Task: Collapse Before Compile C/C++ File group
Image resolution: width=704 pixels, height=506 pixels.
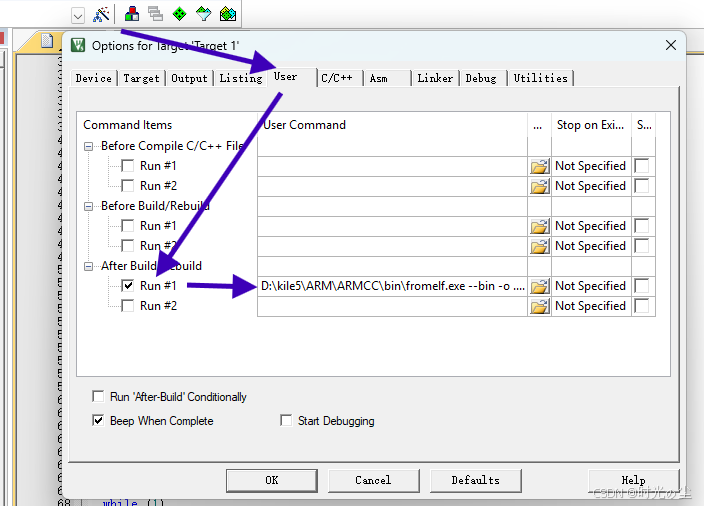Action: tap(88, 146)
